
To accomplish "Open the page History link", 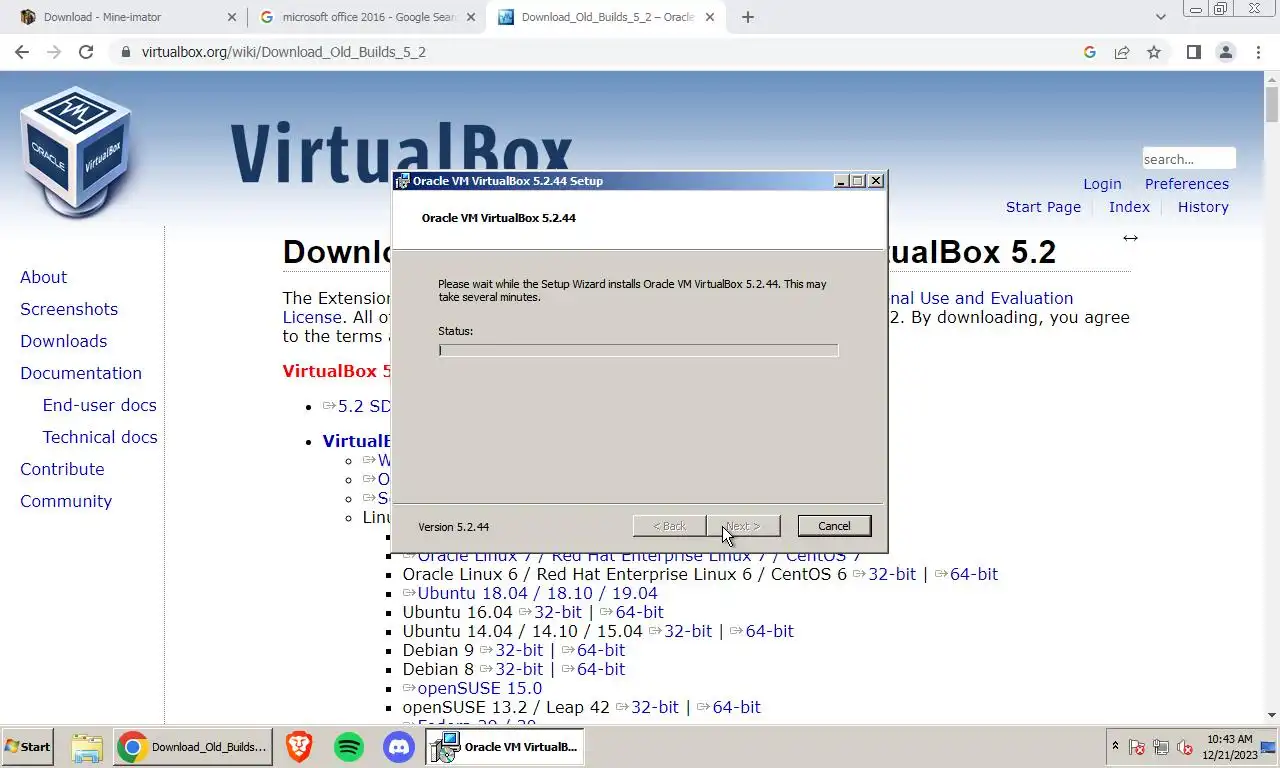I will [1203, 207].
